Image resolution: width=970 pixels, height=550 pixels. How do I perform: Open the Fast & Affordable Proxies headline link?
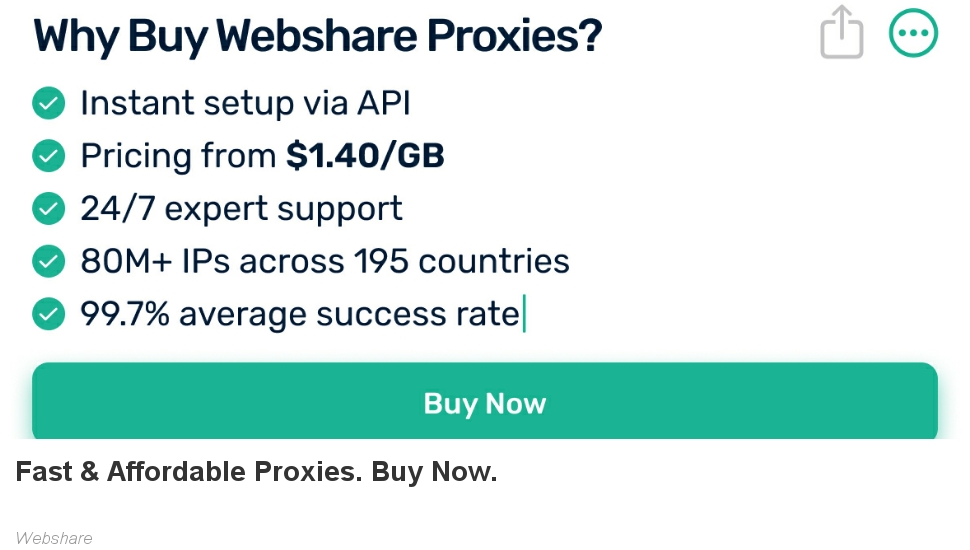256,472
